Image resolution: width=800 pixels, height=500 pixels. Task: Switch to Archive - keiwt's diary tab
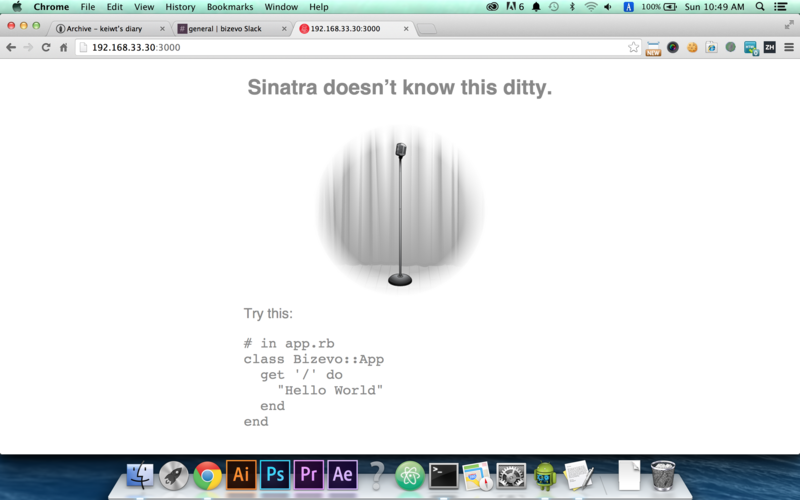pos(110,29)
